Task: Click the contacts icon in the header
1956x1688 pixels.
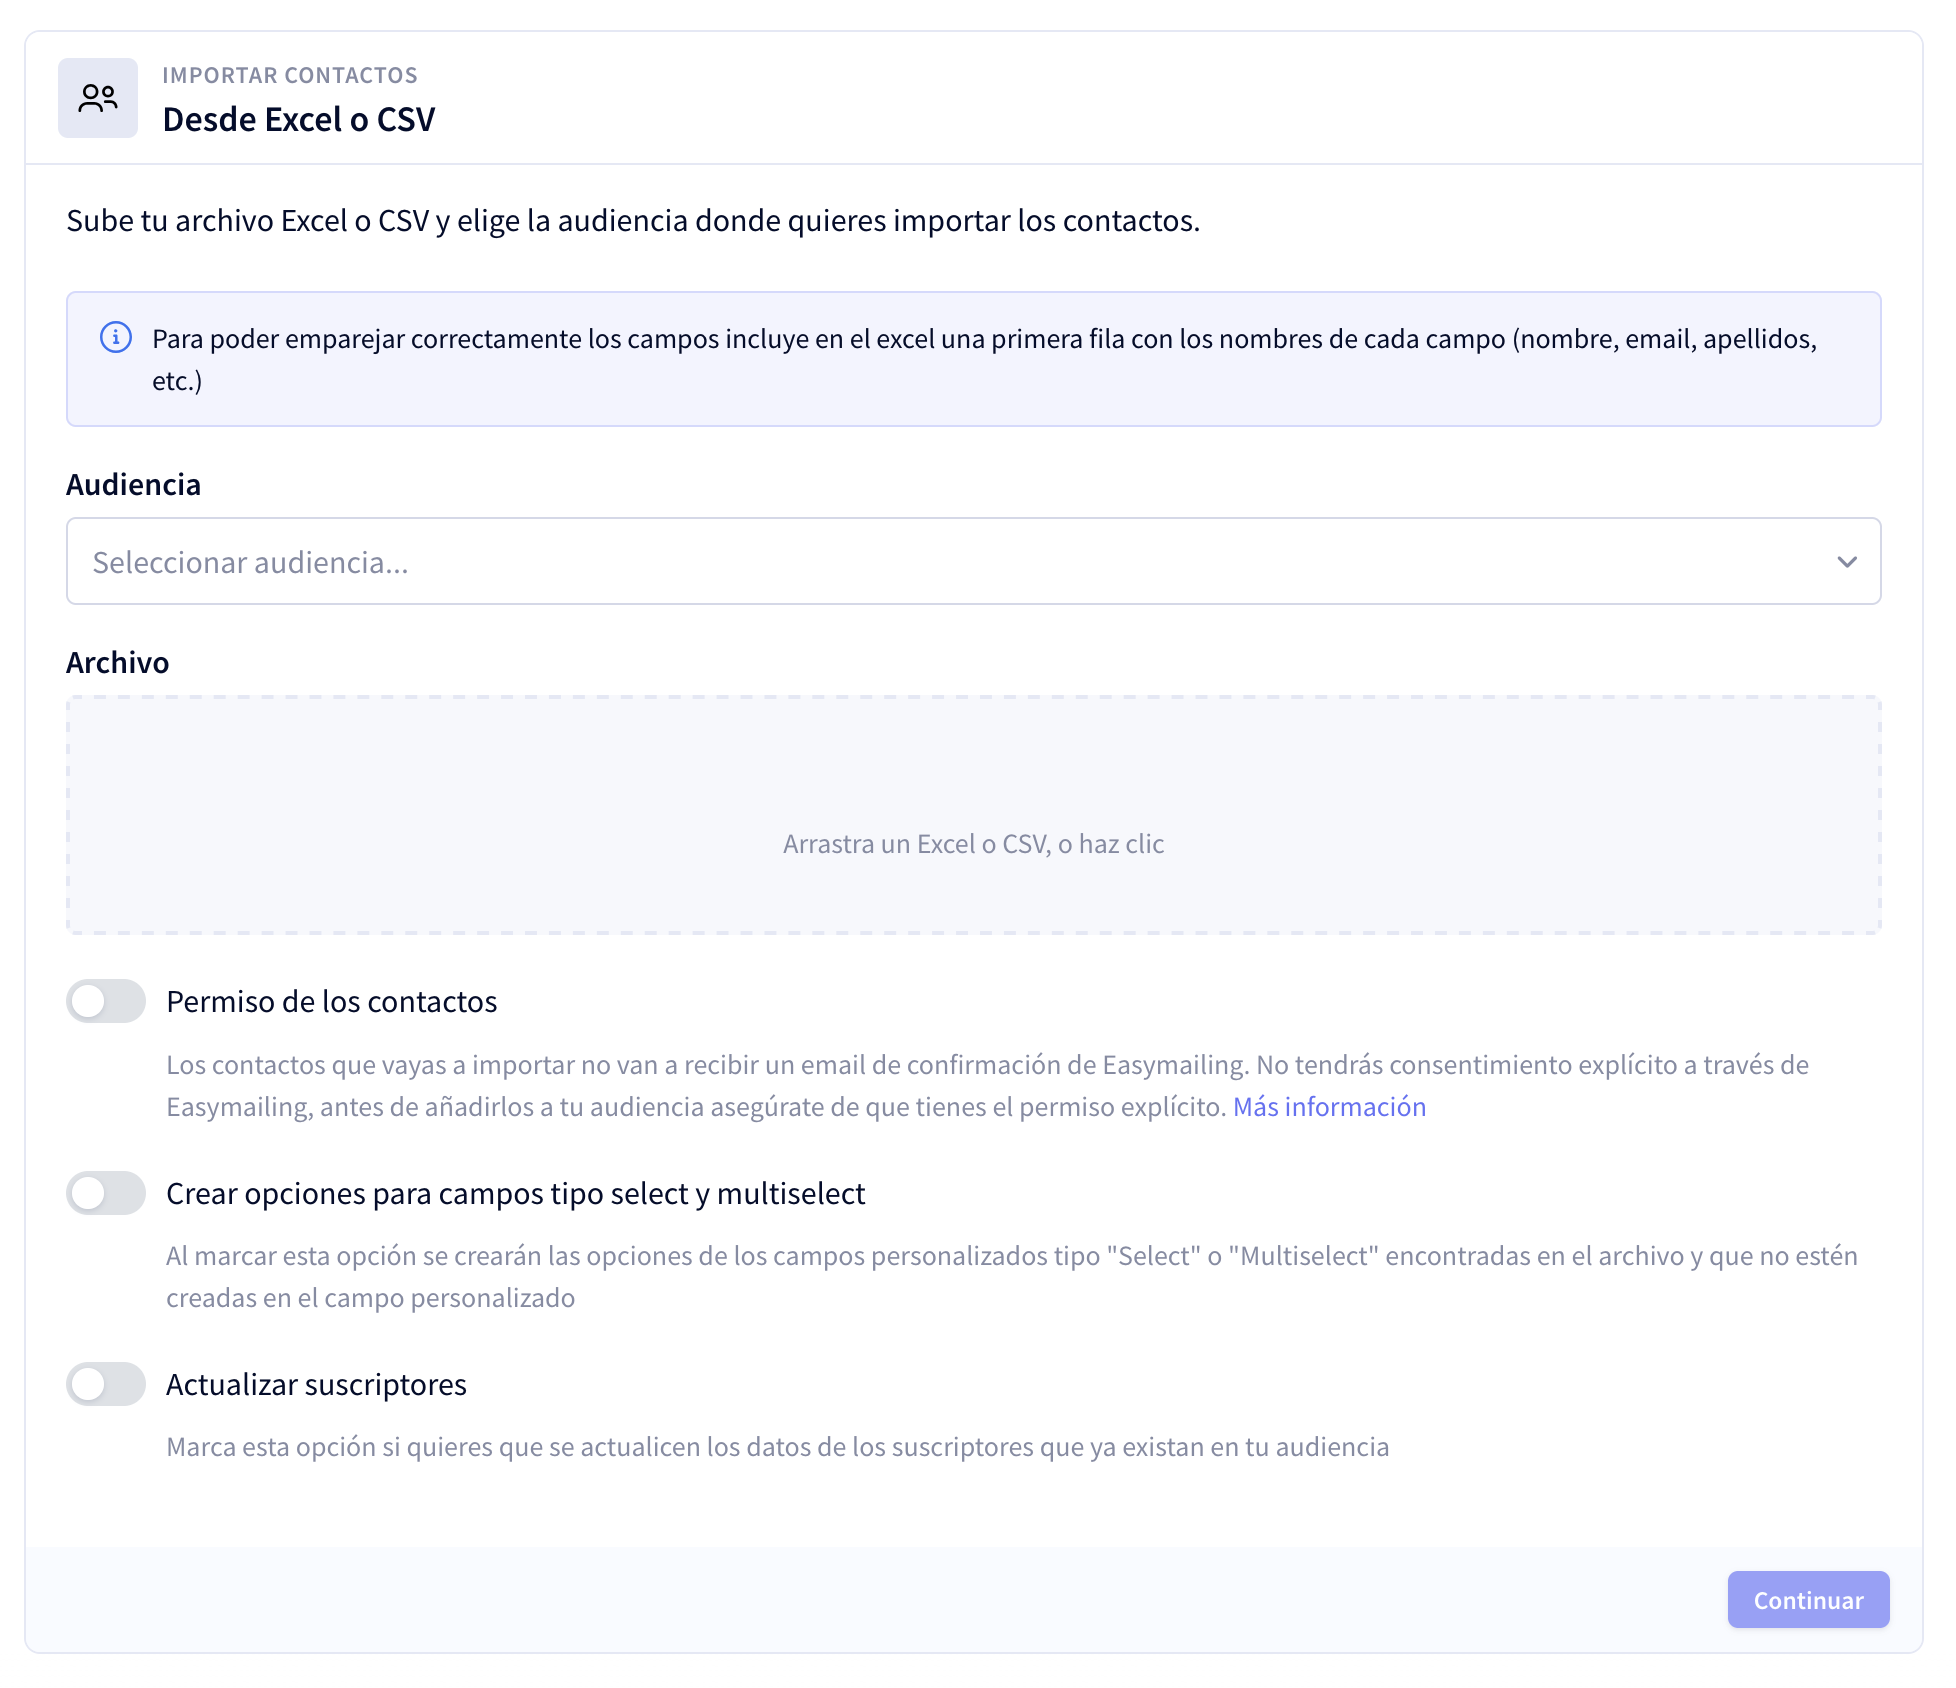Action: click(x=98, y=98)
